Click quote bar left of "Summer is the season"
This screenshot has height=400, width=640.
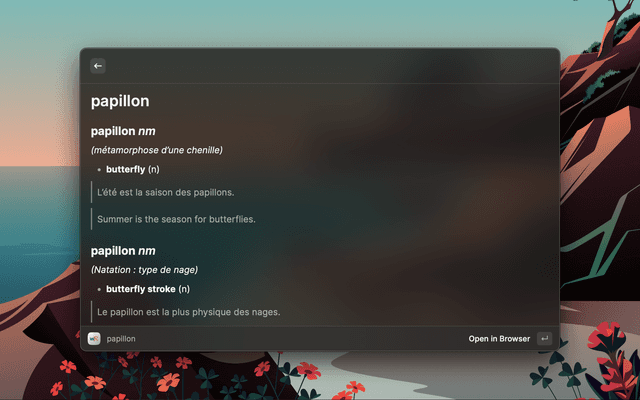coord(91,219)
